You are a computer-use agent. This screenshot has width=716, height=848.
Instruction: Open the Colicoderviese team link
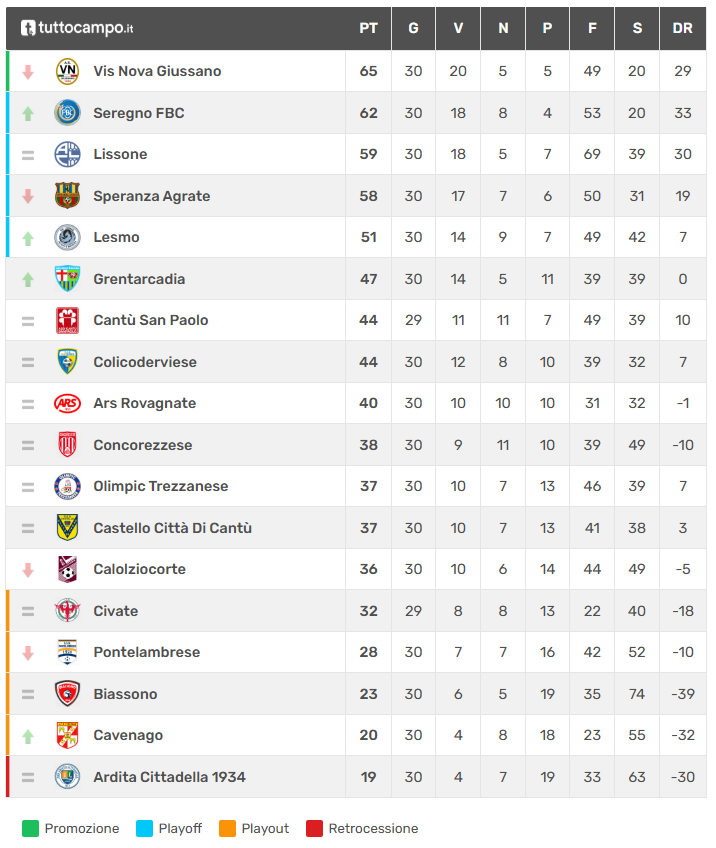click(145, 362)
